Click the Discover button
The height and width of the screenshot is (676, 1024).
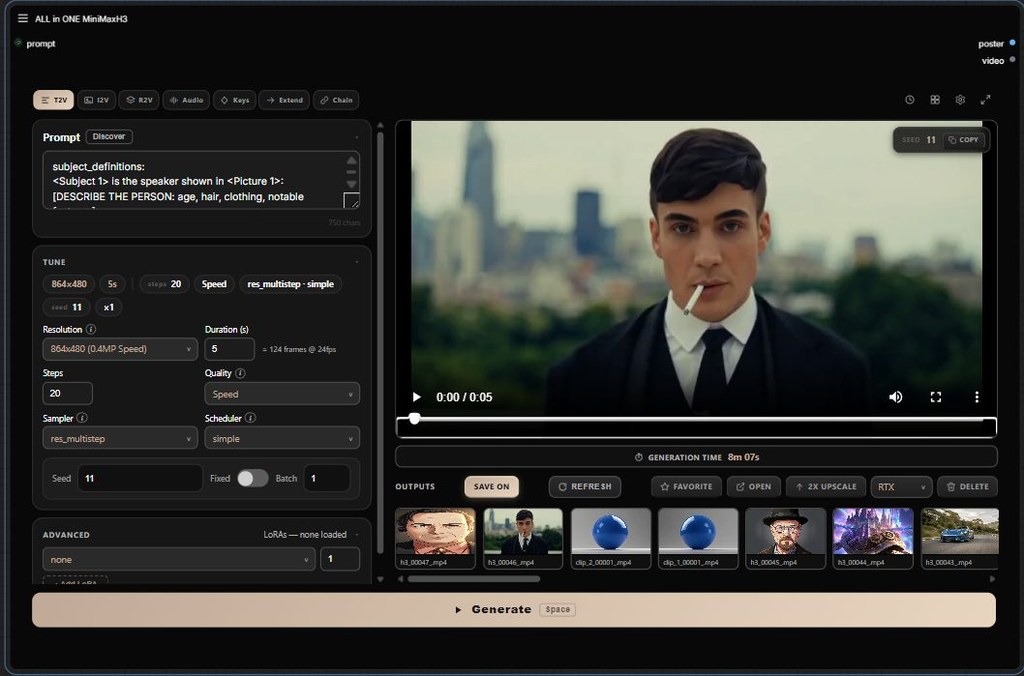(109, 137)
